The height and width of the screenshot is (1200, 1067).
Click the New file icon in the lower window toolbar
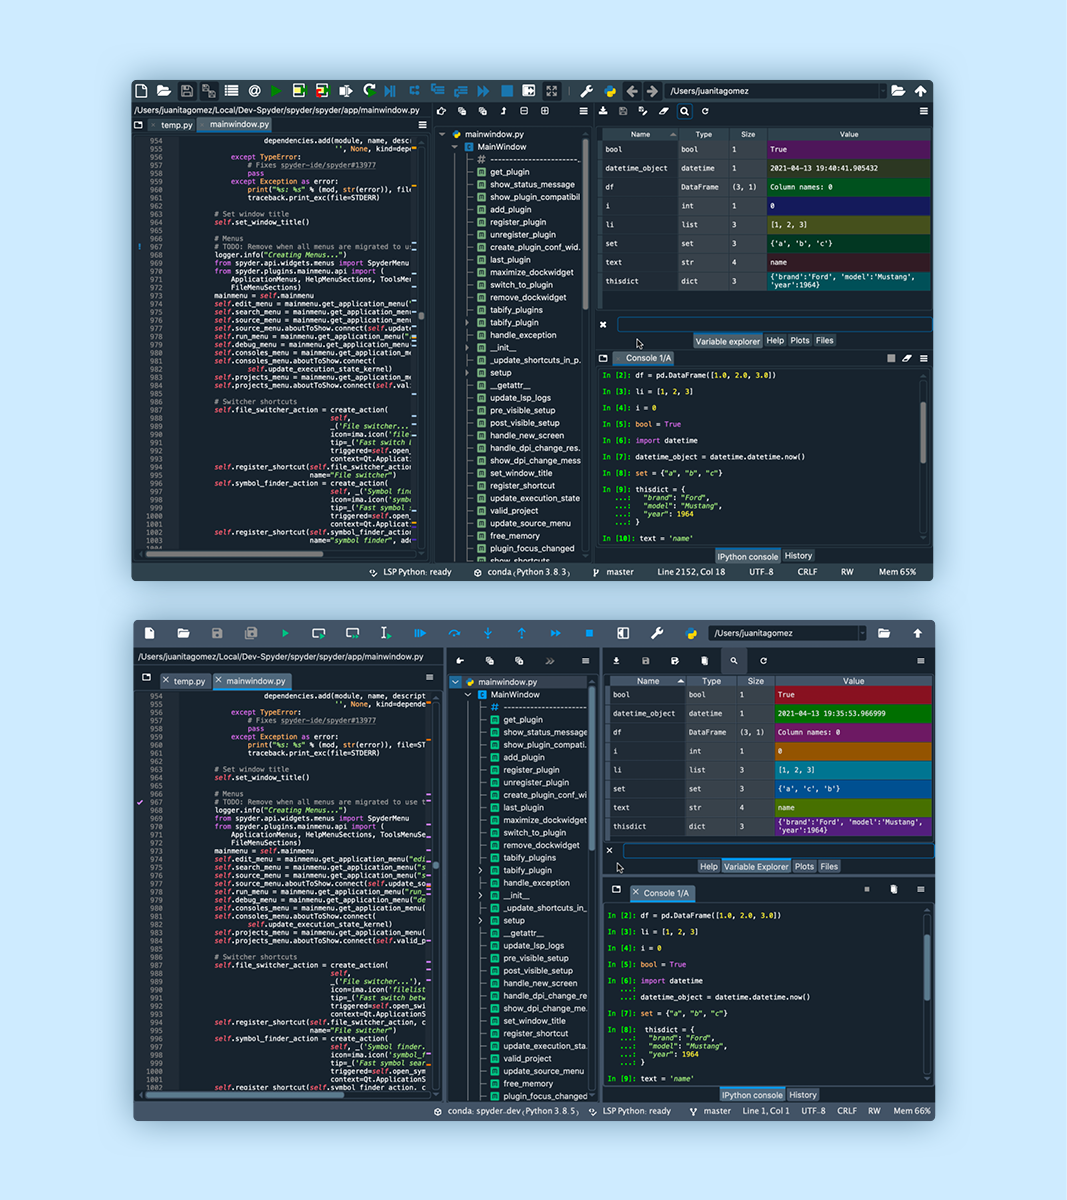[x=149, y=633]
